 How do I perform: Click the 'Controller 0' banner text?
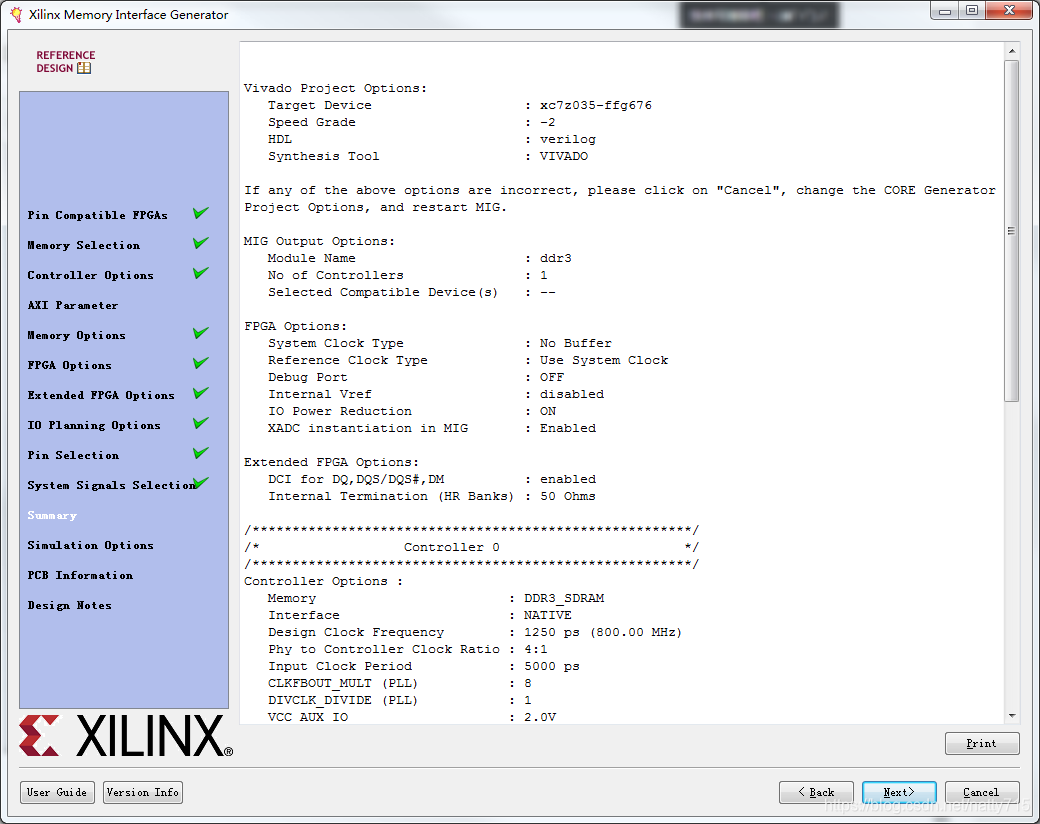pyautogui.click(x=451, y=547)
